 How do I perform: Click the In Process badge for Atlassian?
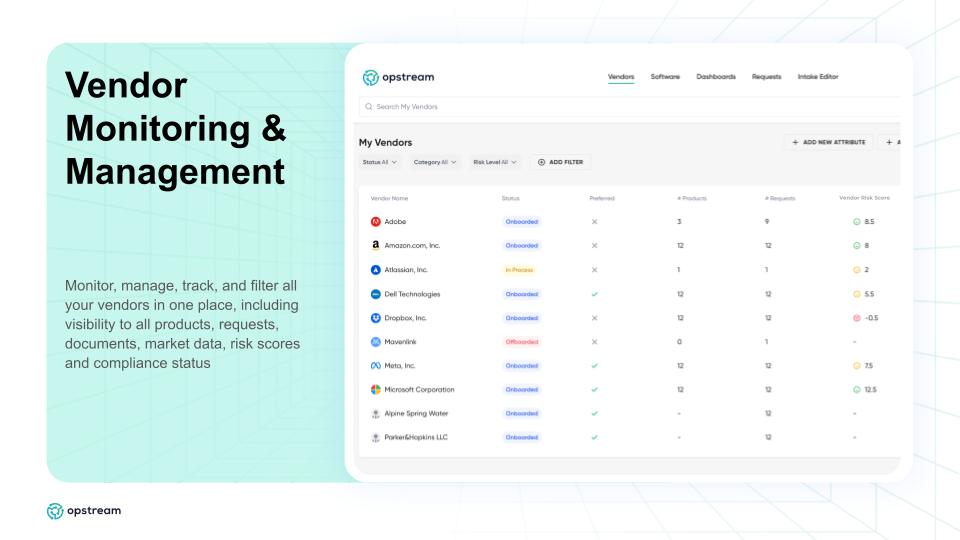pos(519,270)
